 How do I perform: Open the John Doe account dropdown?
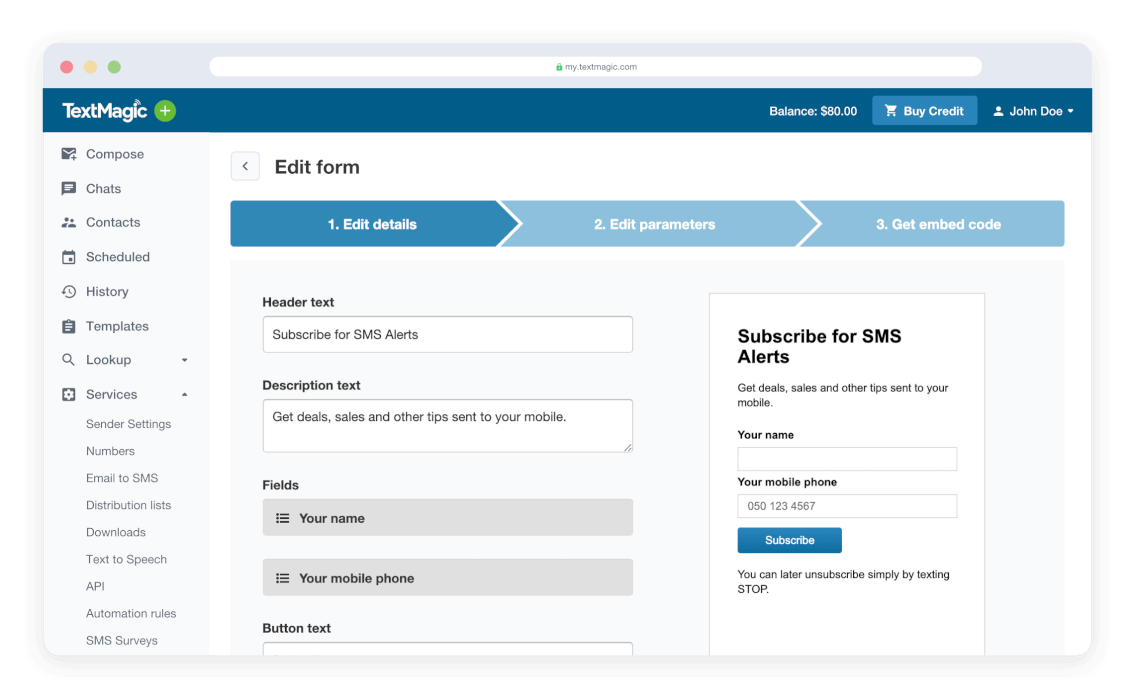click(1033, 111)
